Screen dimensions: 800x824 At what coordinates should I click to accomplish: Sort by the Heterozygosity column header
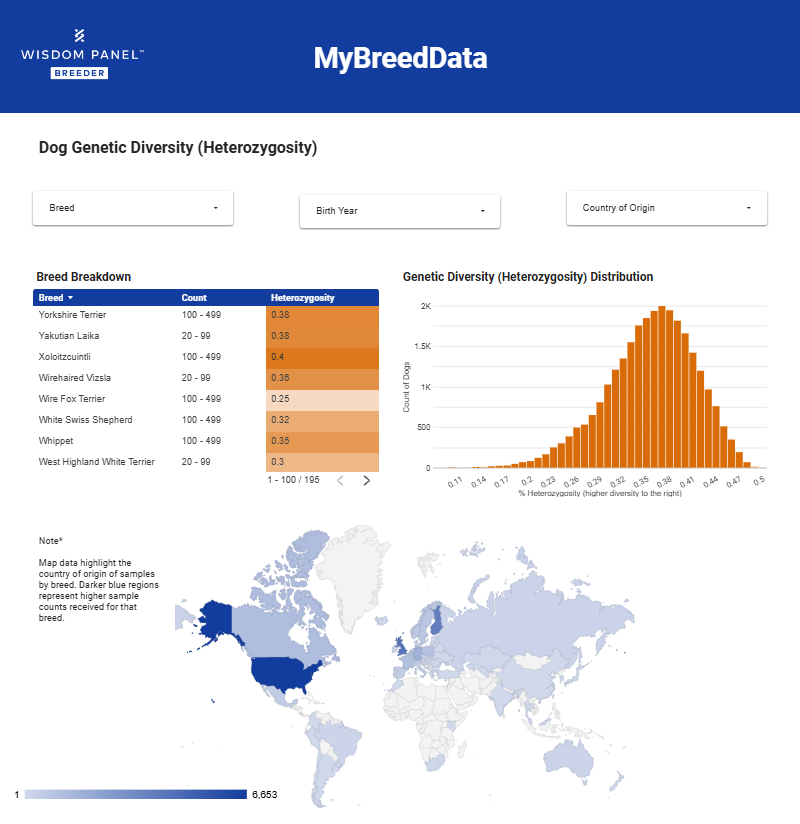coord(302,297)
